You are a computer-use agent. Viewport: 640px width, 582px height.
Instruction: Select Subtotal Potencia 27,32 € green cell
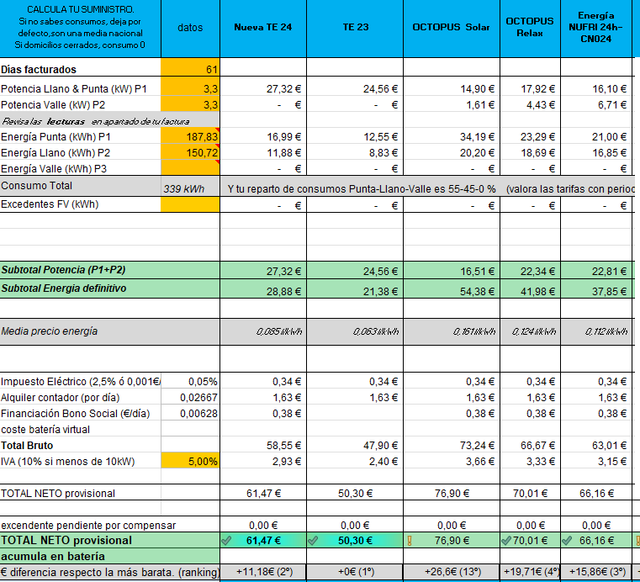(263, 271)
